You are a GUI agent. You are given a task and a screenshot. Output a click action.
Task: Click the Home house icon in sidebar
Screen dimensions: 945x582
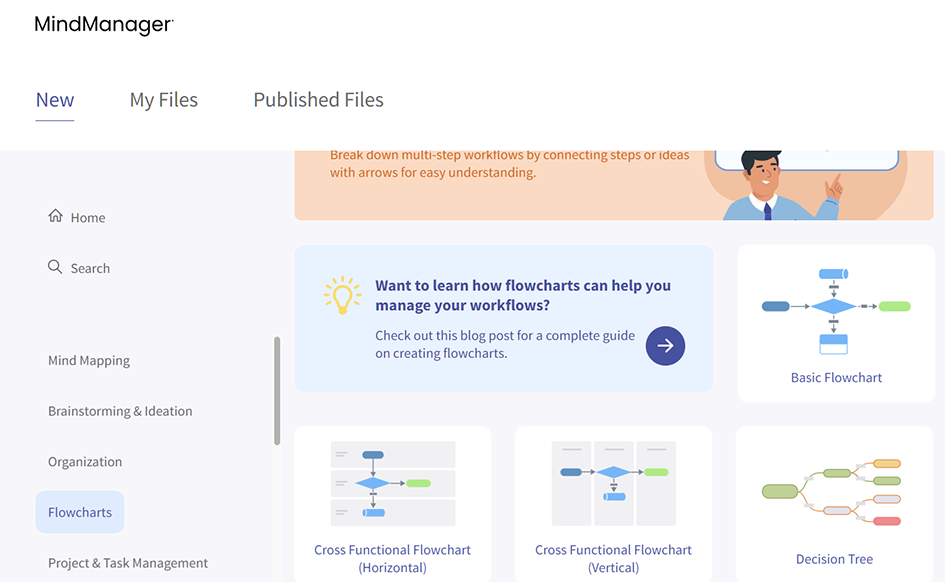click(56, 216)
